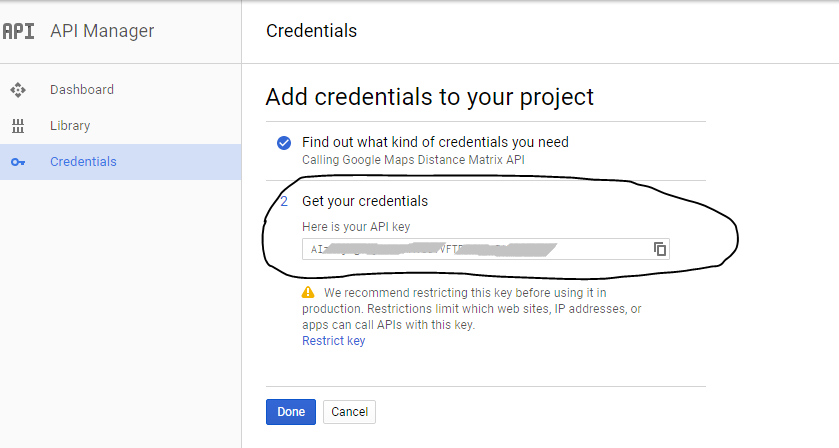This screenshot has width=839, height=448.
Task: Click inside the API key field
Action: 486,249
